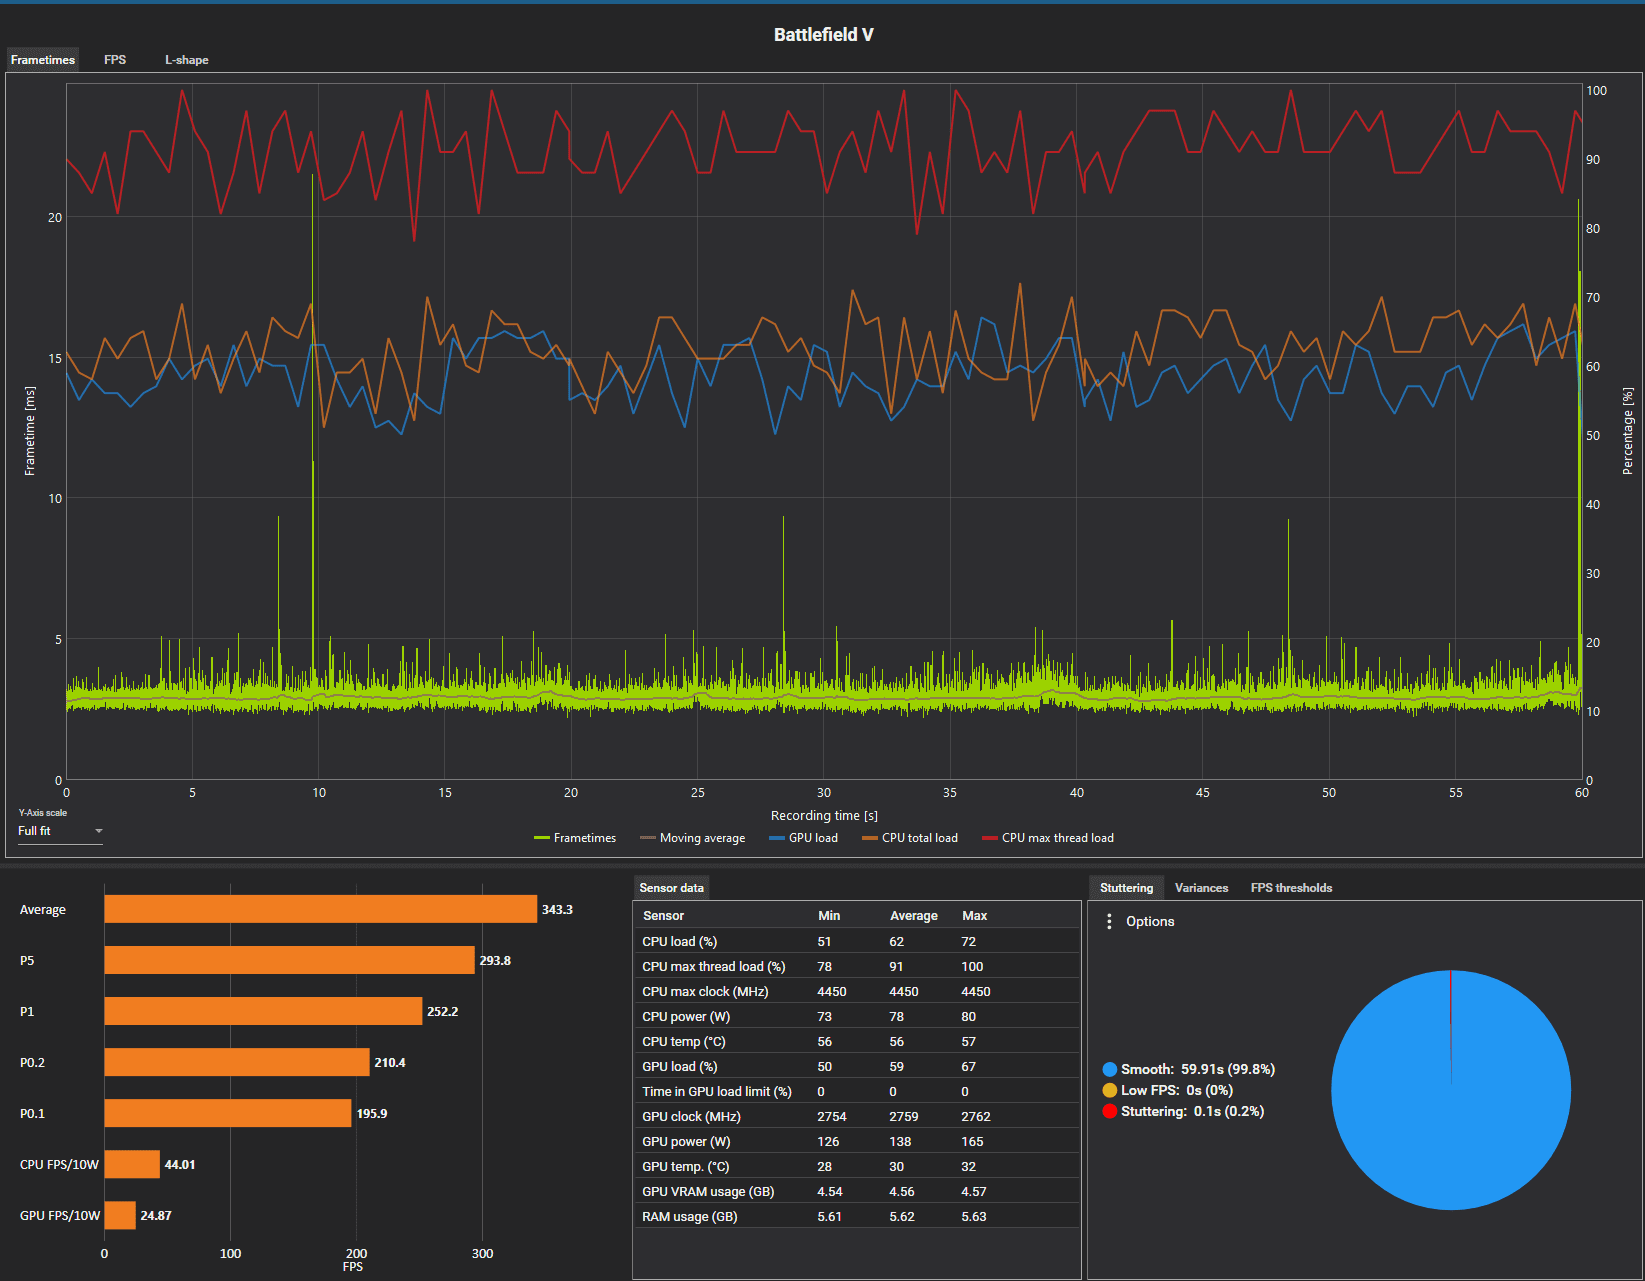
Task: Select the CPU temp (°C) row
Action: (857, 1041)
